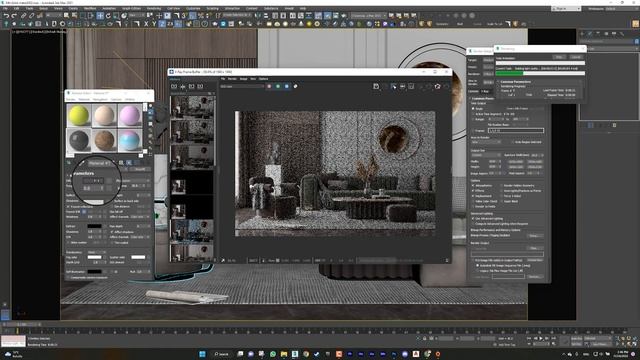The image size is (640, 360).
Task: Open Output Size preset dropdown
Action: [486, 156]
